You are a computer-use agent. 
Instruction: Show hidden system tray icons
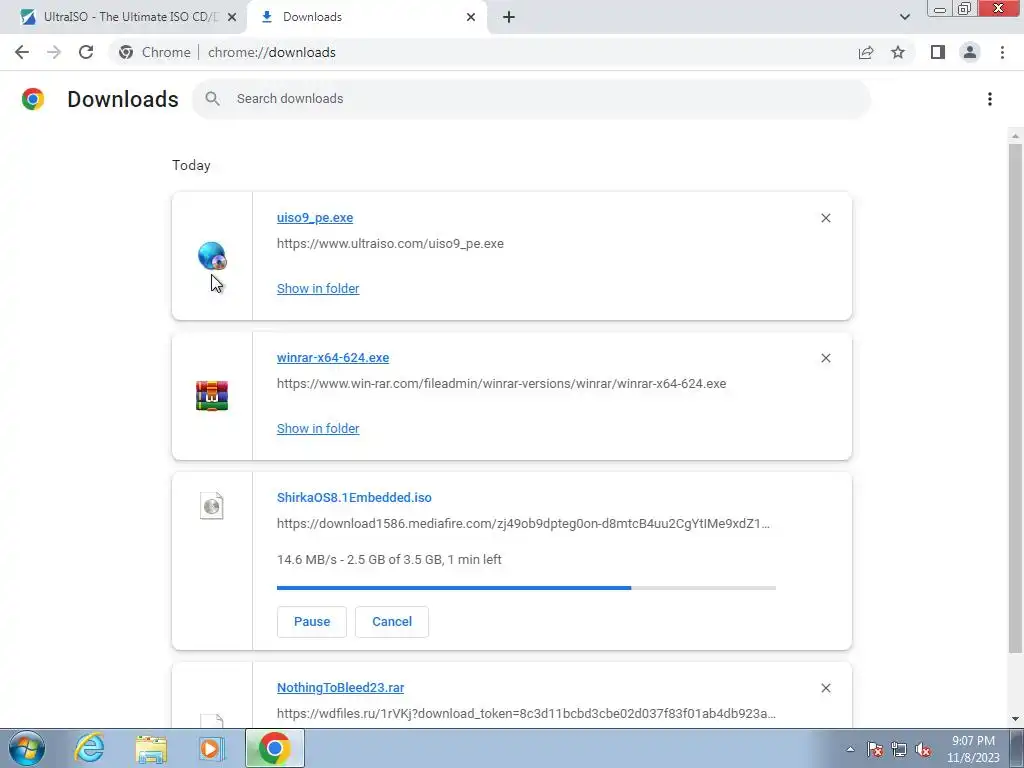point(850,749)
